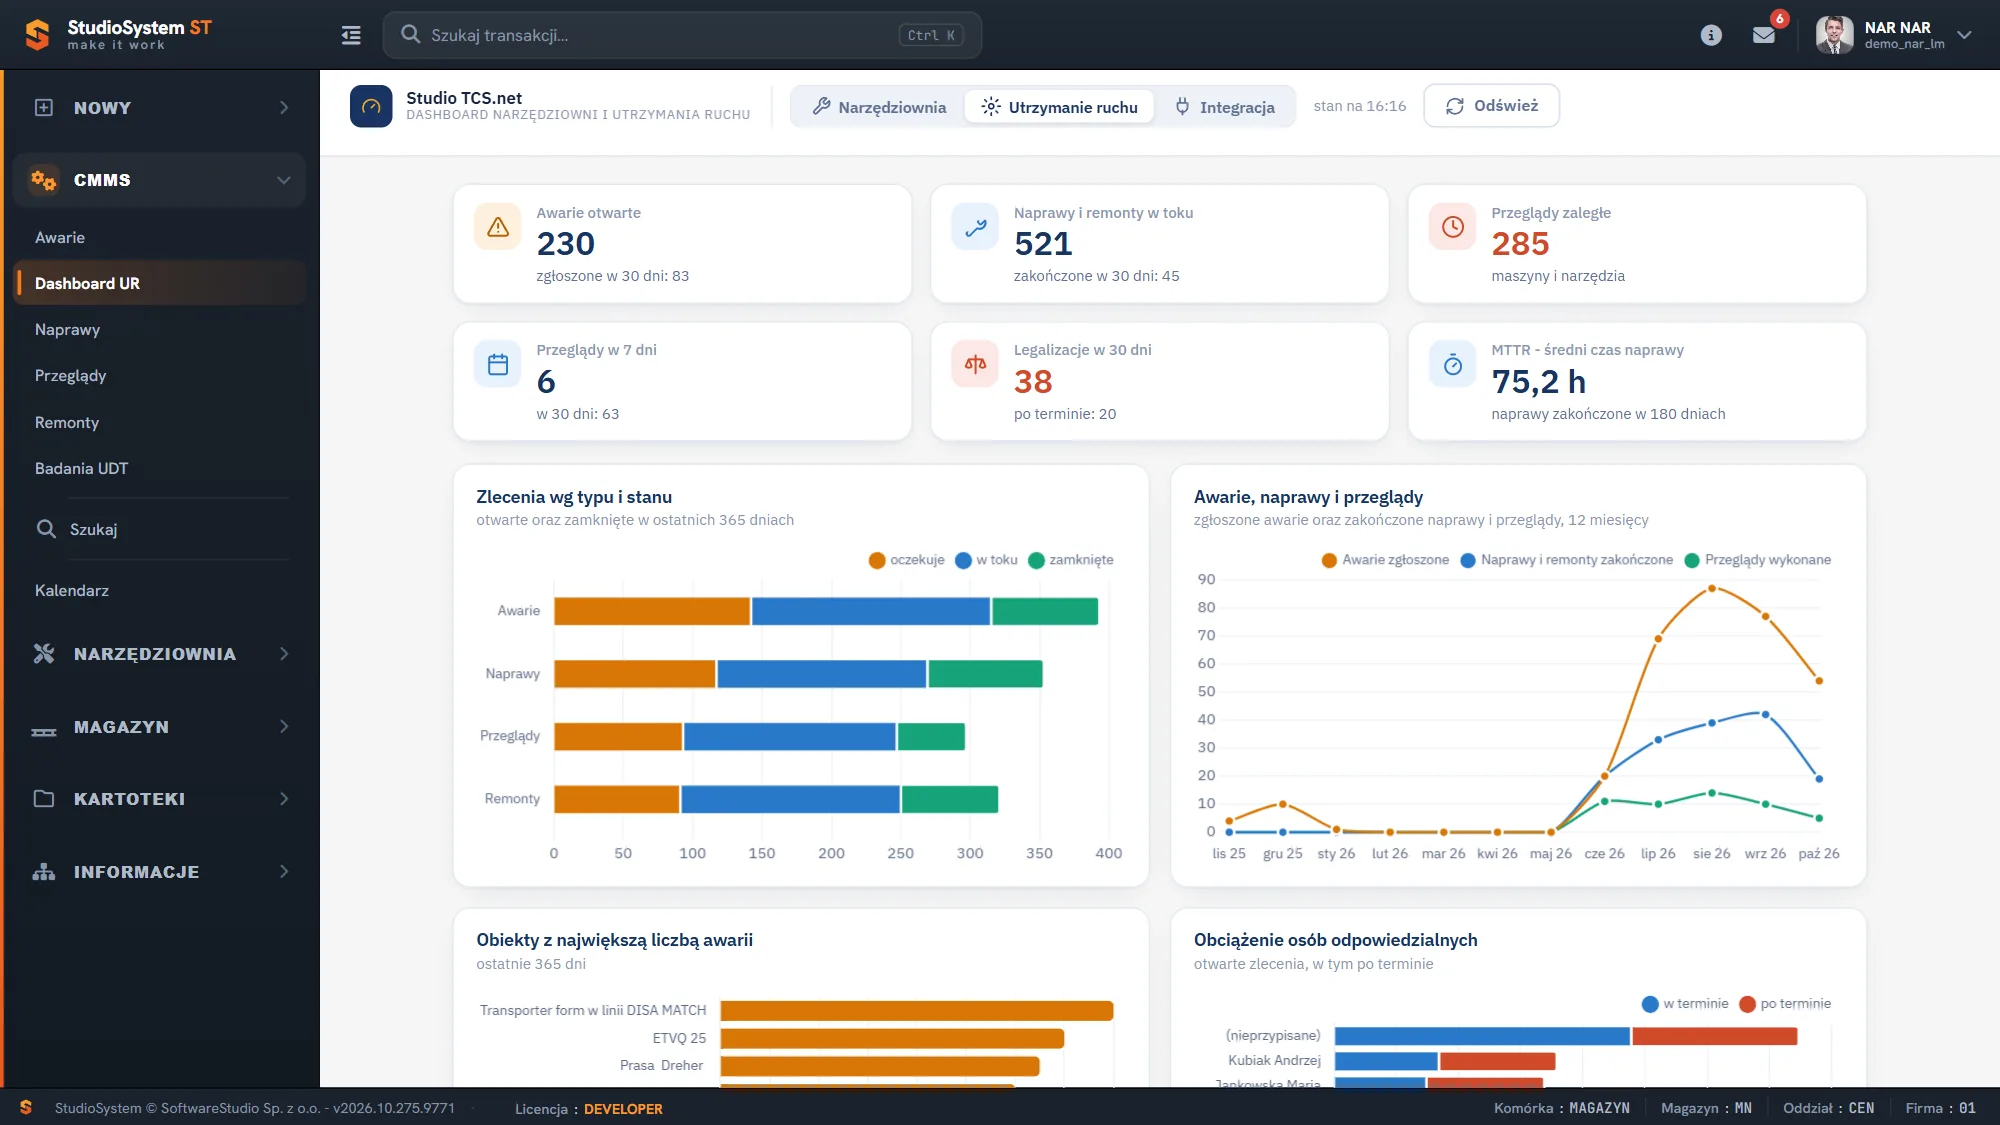2000x1125 pixels.
Task: Select the Utrzymanie ruchu tab
Action: click(x=1059, y=107)
